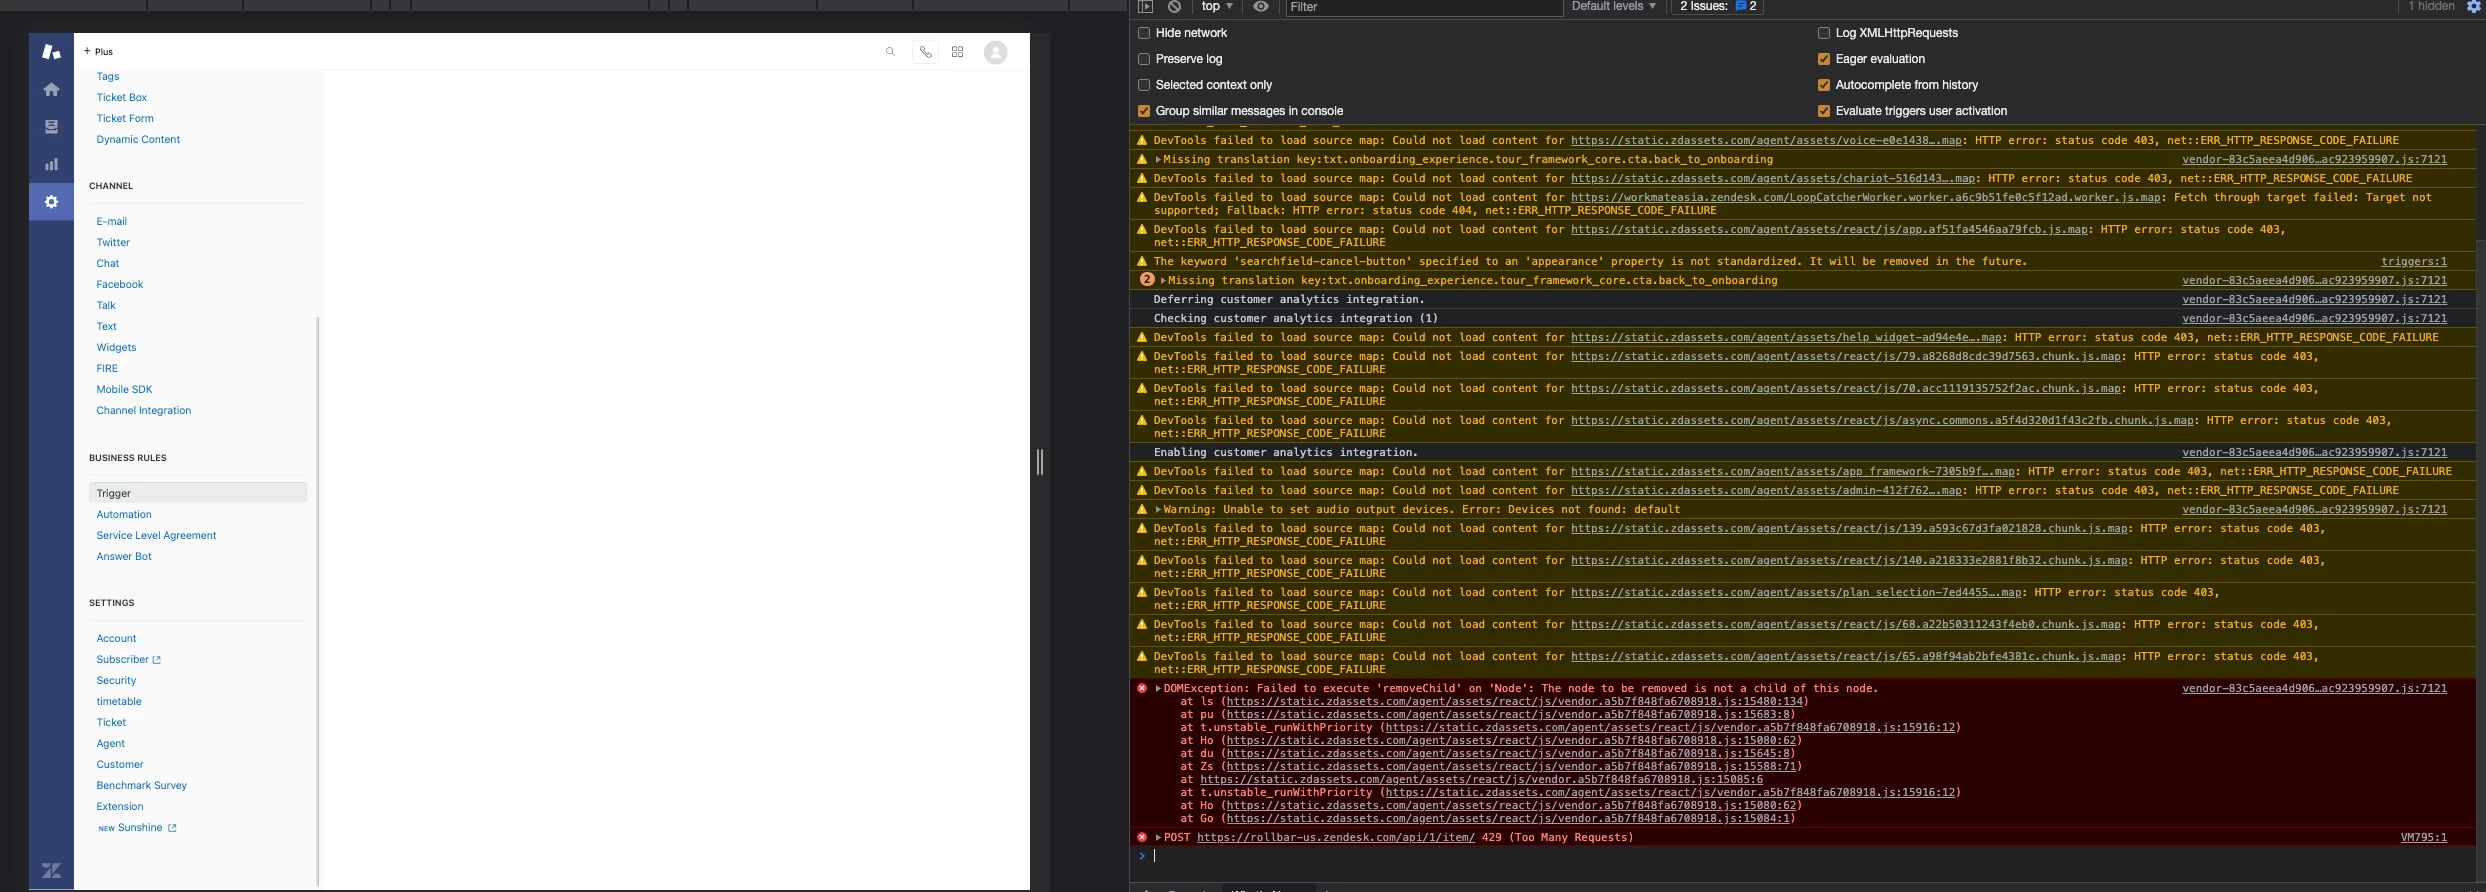Enable Log XMLHttpRequests
This screenshot has height=892, width=2486.
(1824, 33)
